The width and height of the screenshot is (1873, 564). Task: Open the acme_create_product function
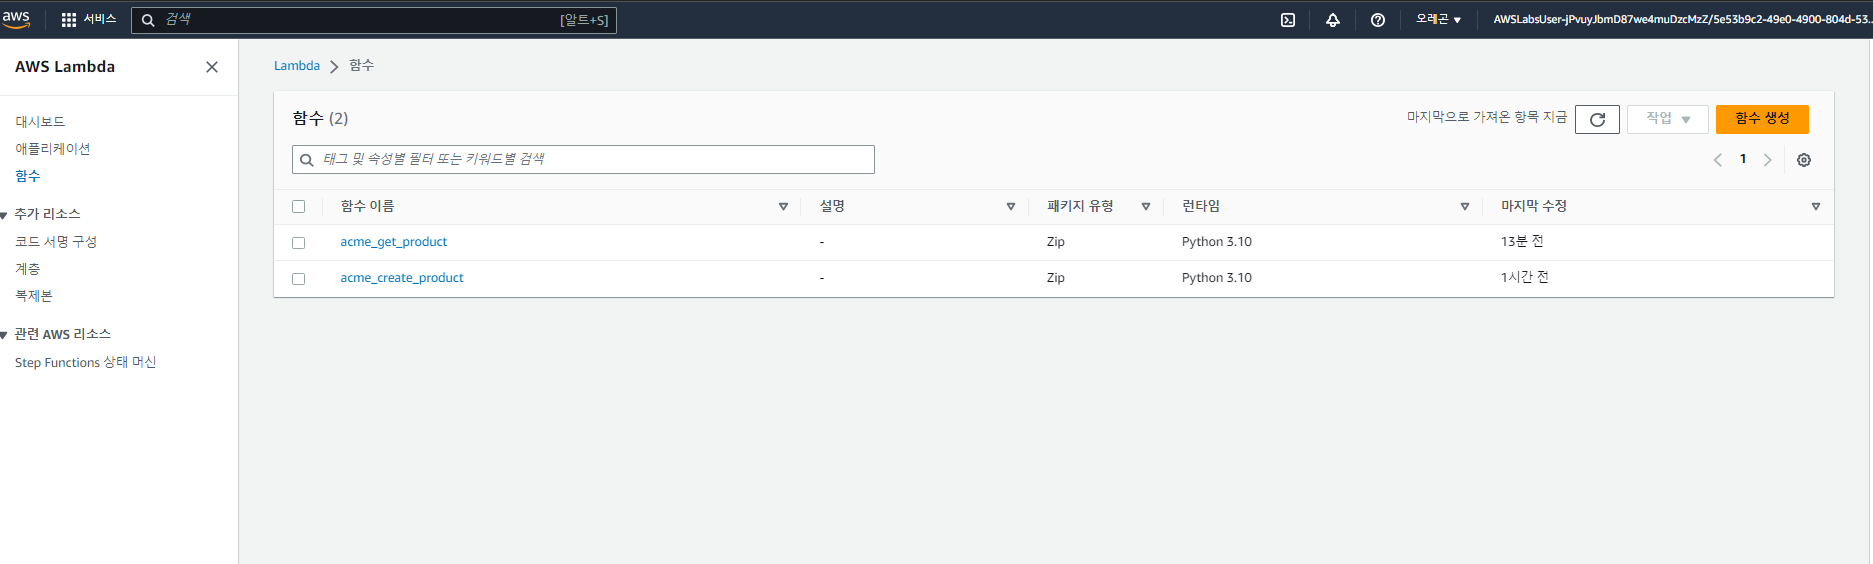coord(402,278)
